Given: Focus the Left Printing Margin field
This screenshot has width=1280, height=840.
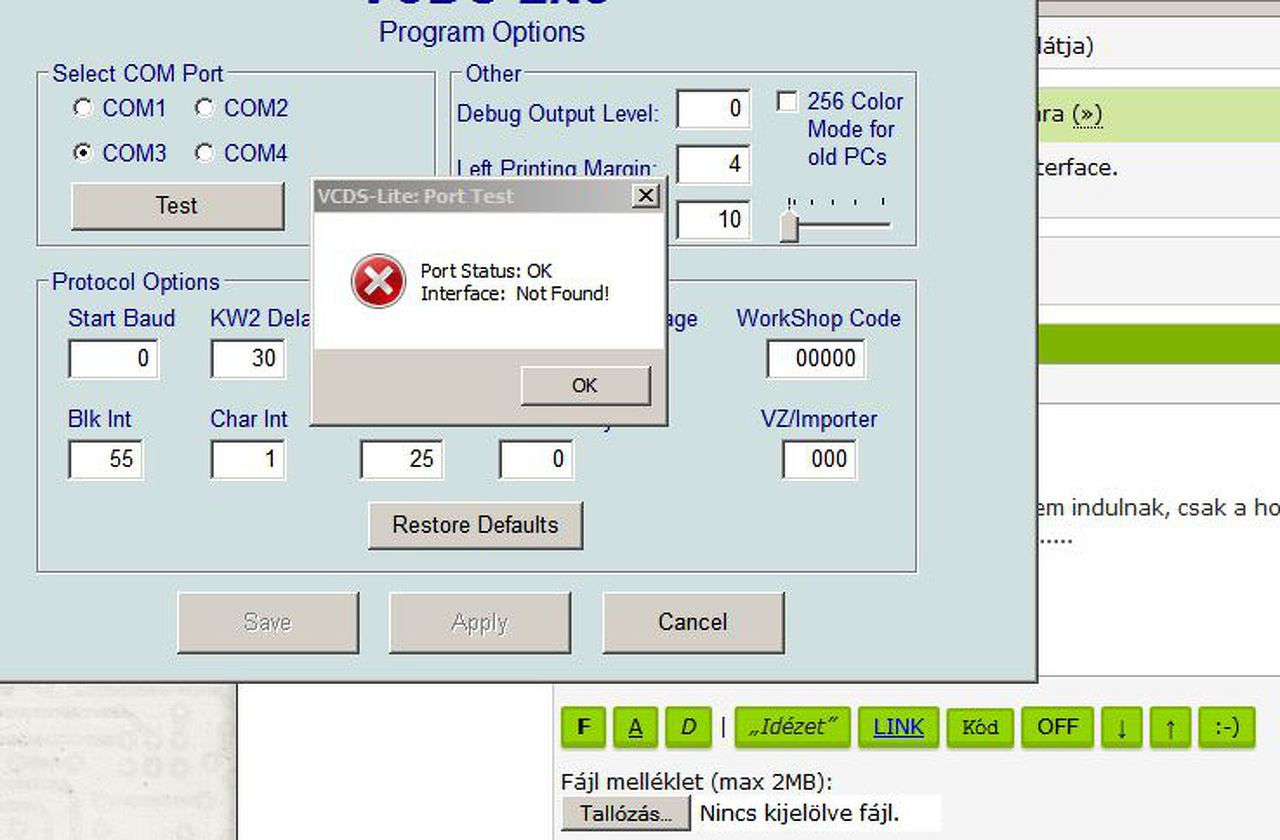Looking at the screenshot, I should [713, 164].
